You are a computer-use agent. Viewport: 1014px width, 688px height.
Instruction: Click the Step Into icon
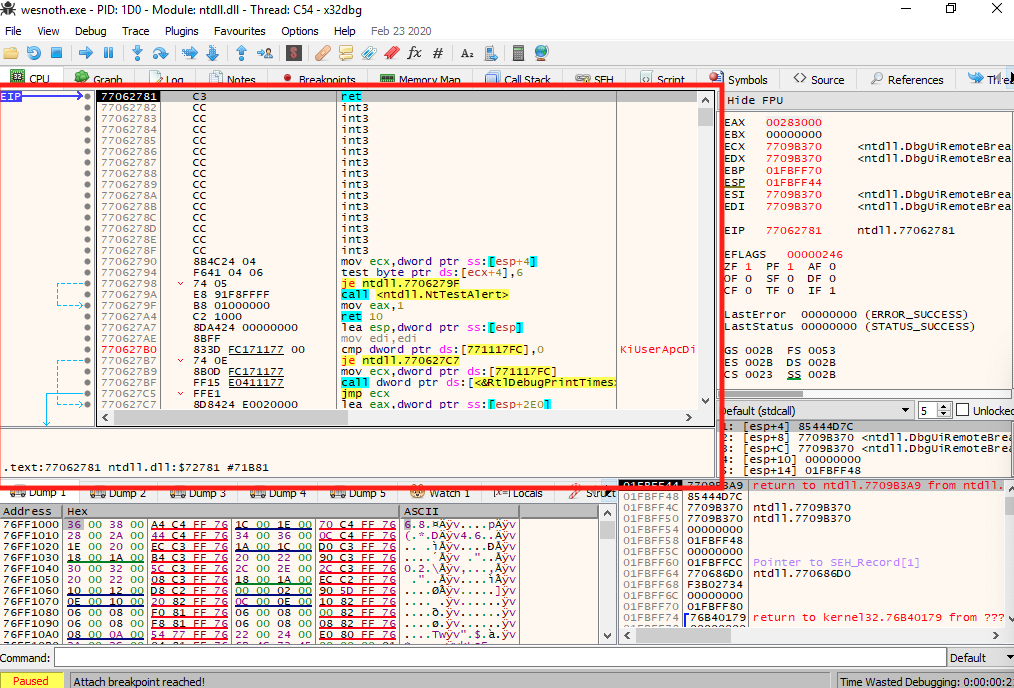pyautogui.click(x=137, y=53)
